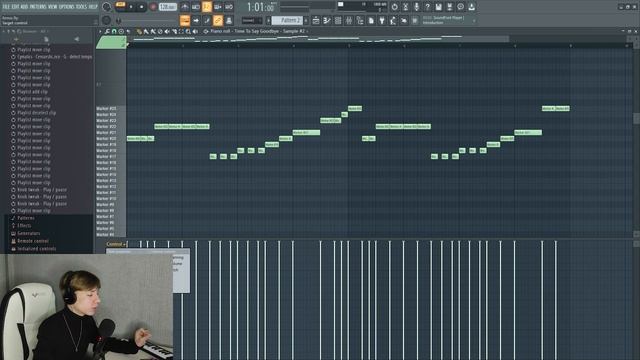This screenshot has height=360, width=640.
Task: Toggle overdub blend recording
Action: [218, 7]
